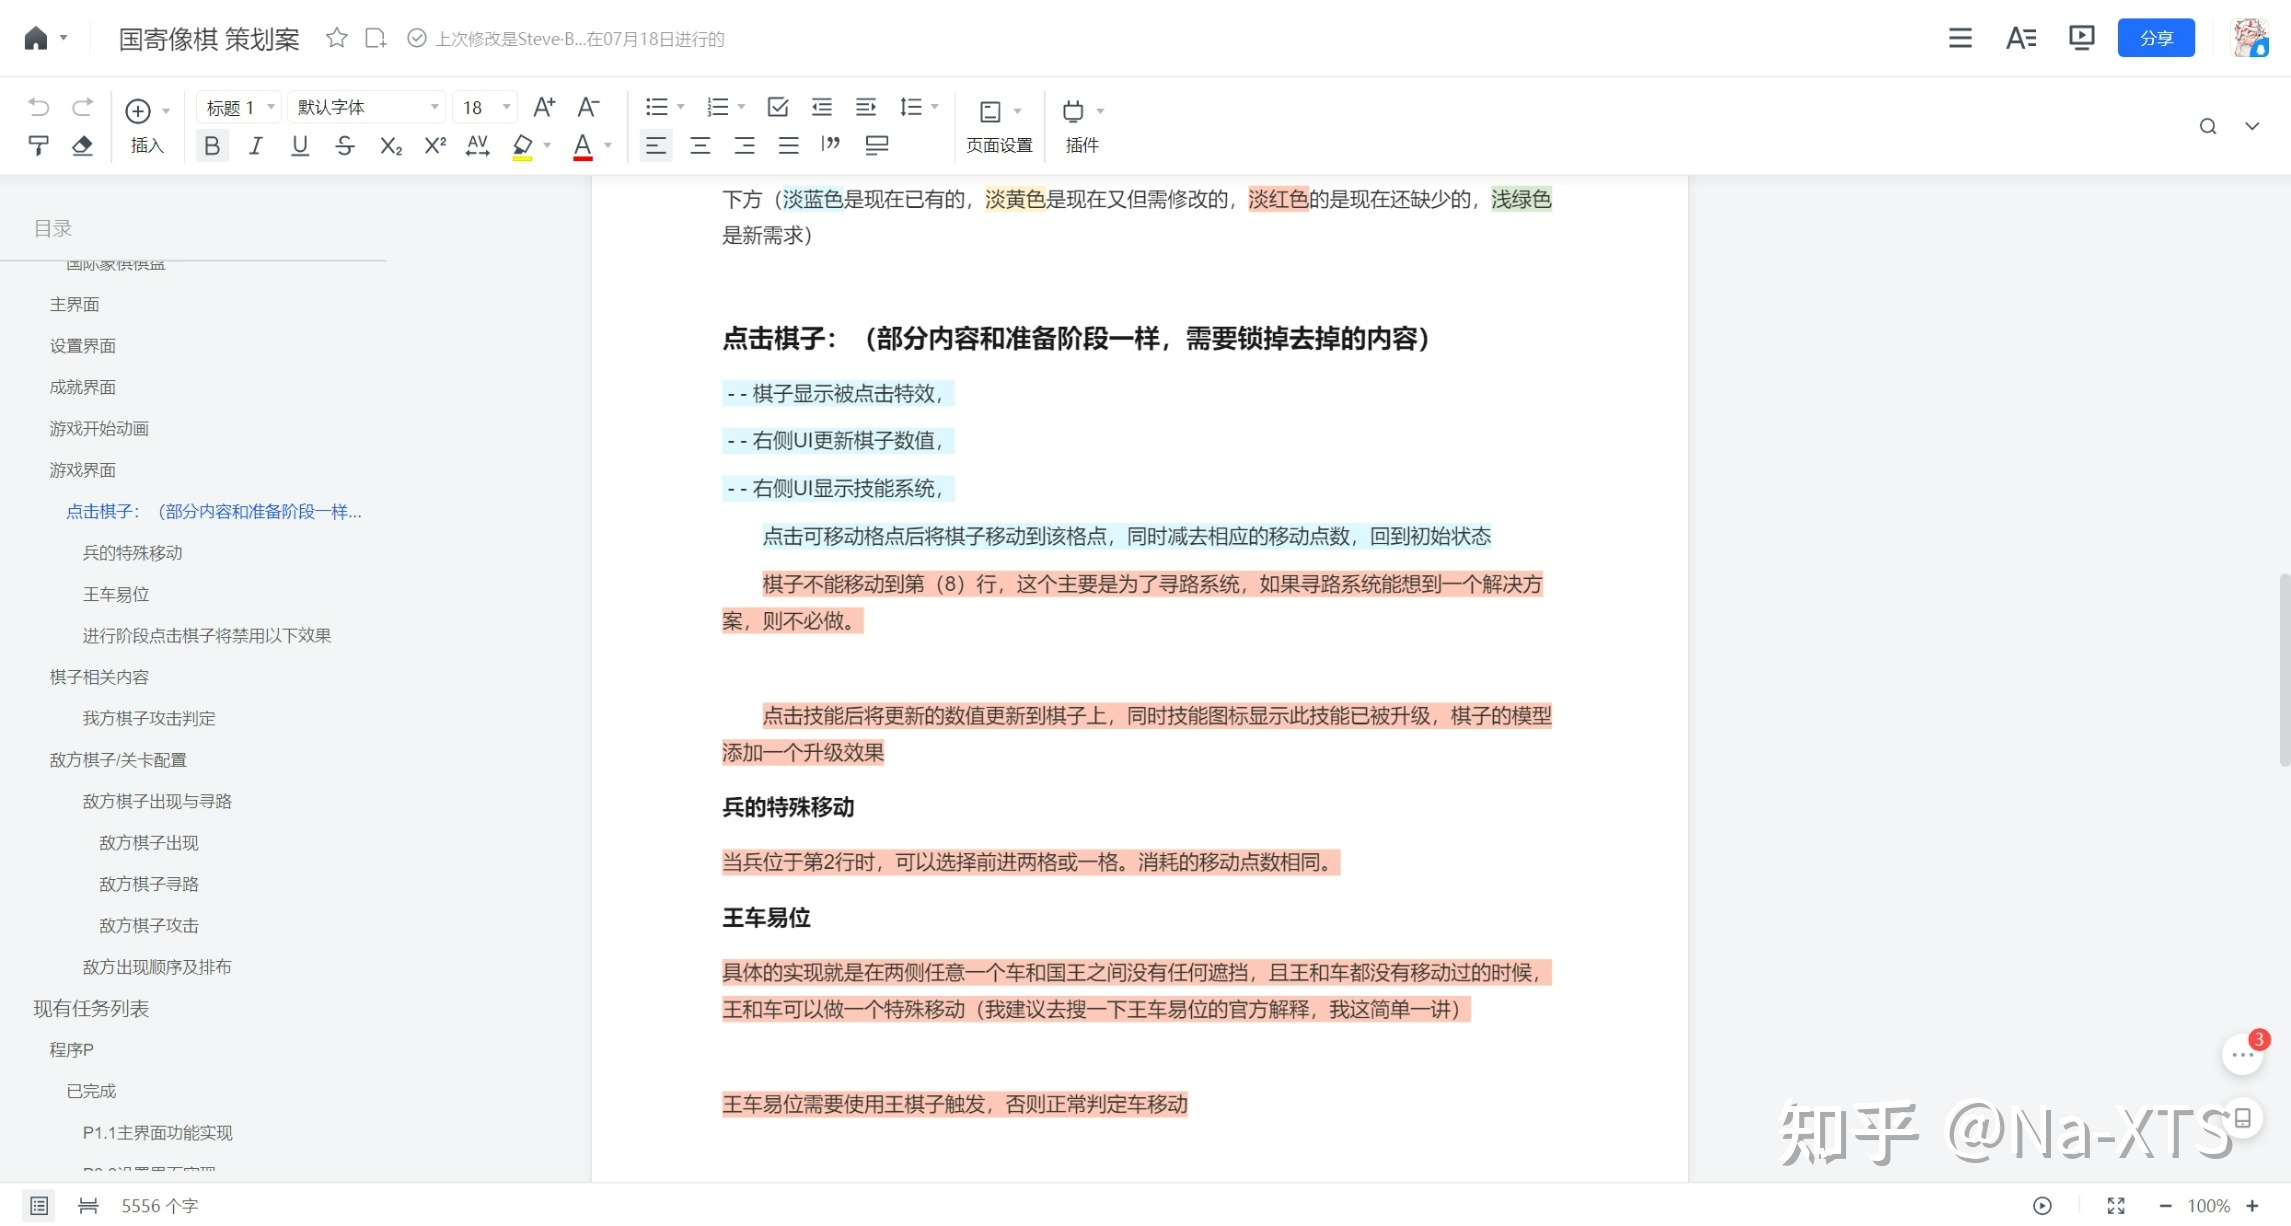The height and width of the screenshot is (1226, 2291).
Task: Open the red font color picker
Action: 583,146
